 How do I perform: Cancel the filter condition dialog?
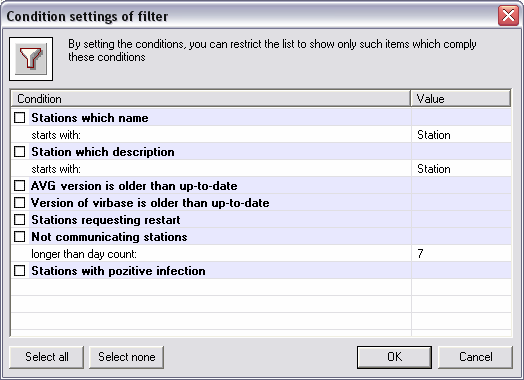(475, 357)
